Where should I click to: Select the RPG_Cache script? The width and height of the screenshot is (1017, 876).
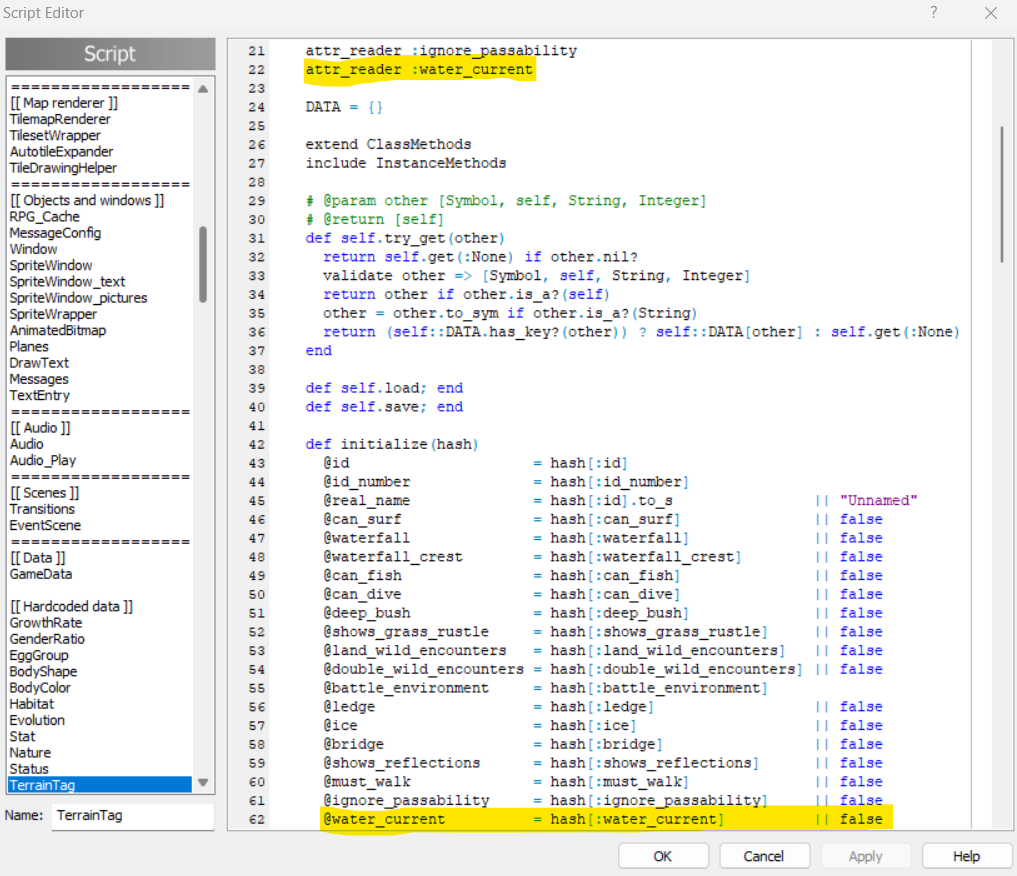44,217
